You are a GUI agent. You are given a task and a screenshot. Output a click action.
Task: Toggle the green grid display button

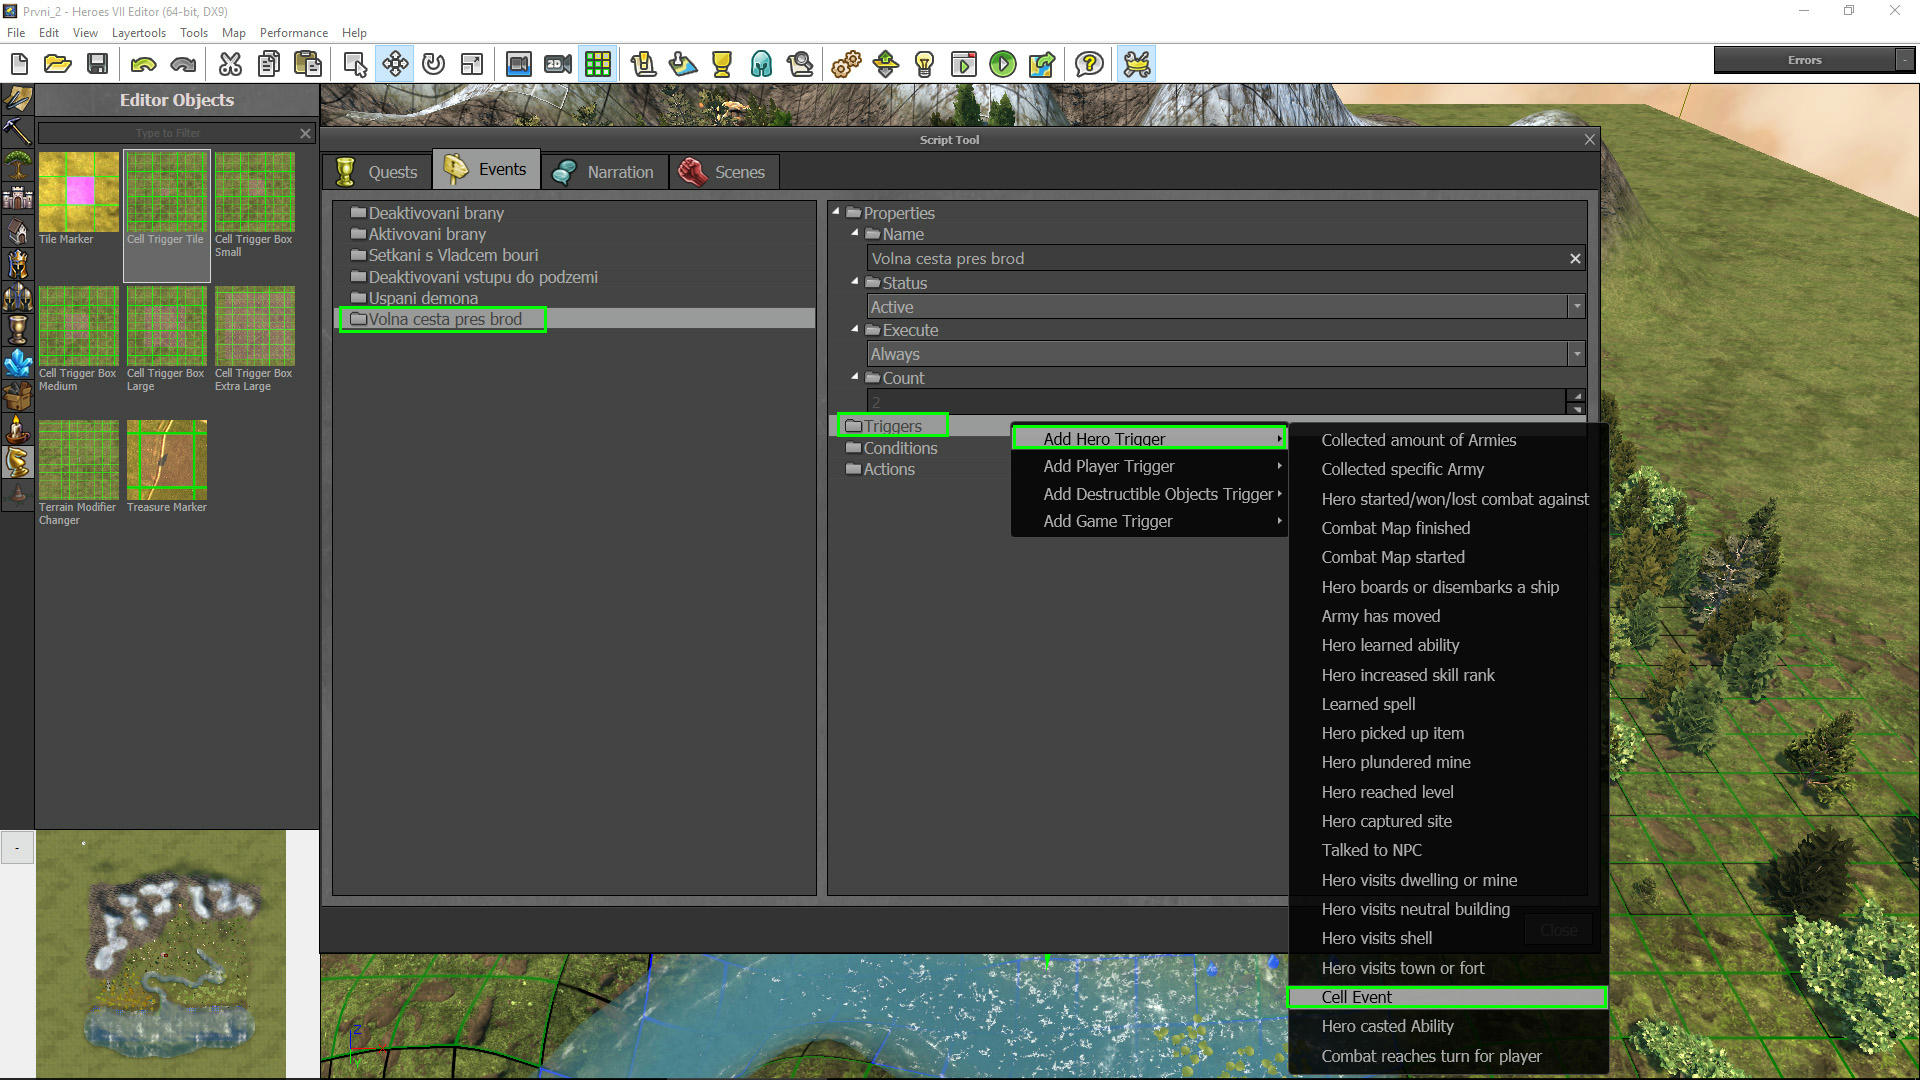pyautogui.click(x=598, y=64)
